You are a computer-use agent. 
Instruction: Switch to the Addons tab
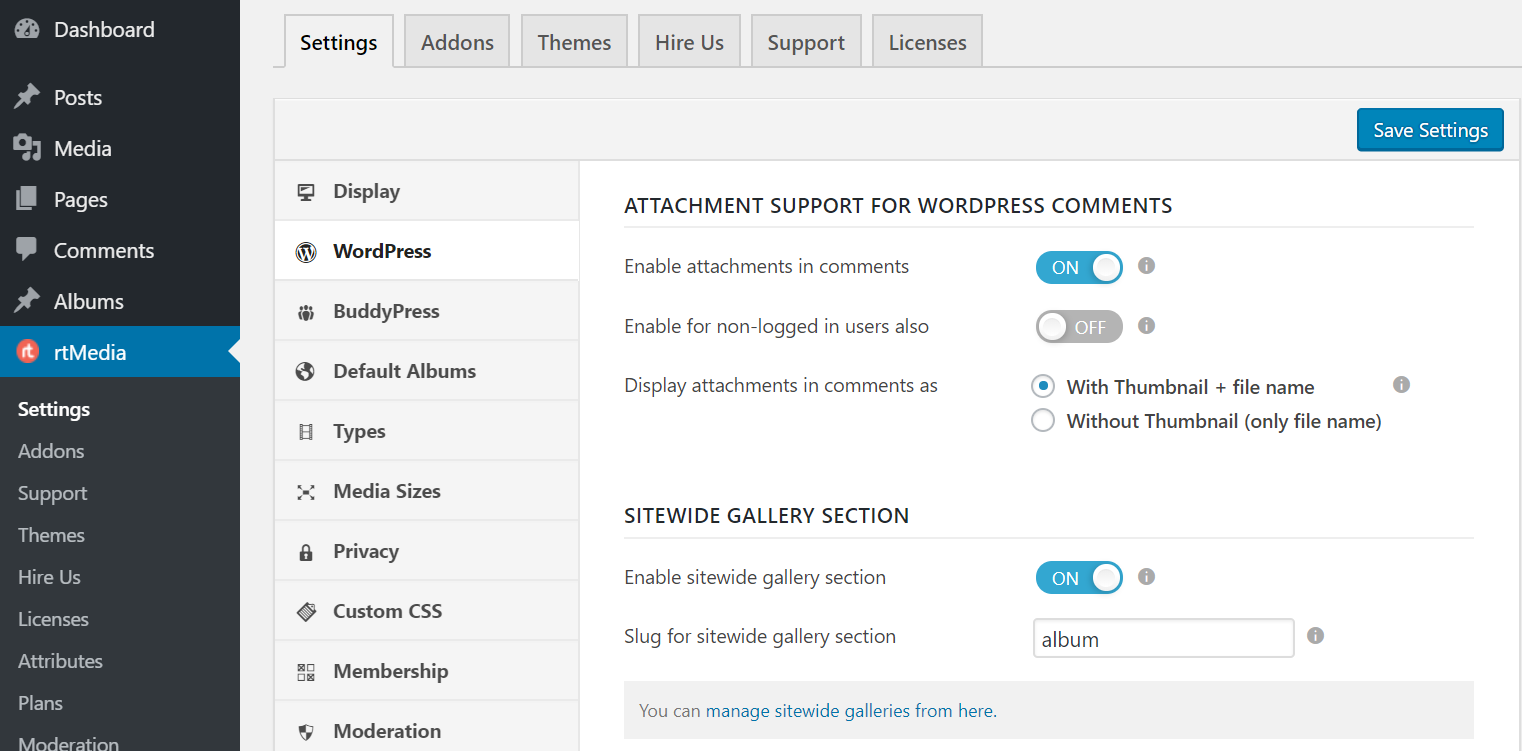click(x=456, y=41)
